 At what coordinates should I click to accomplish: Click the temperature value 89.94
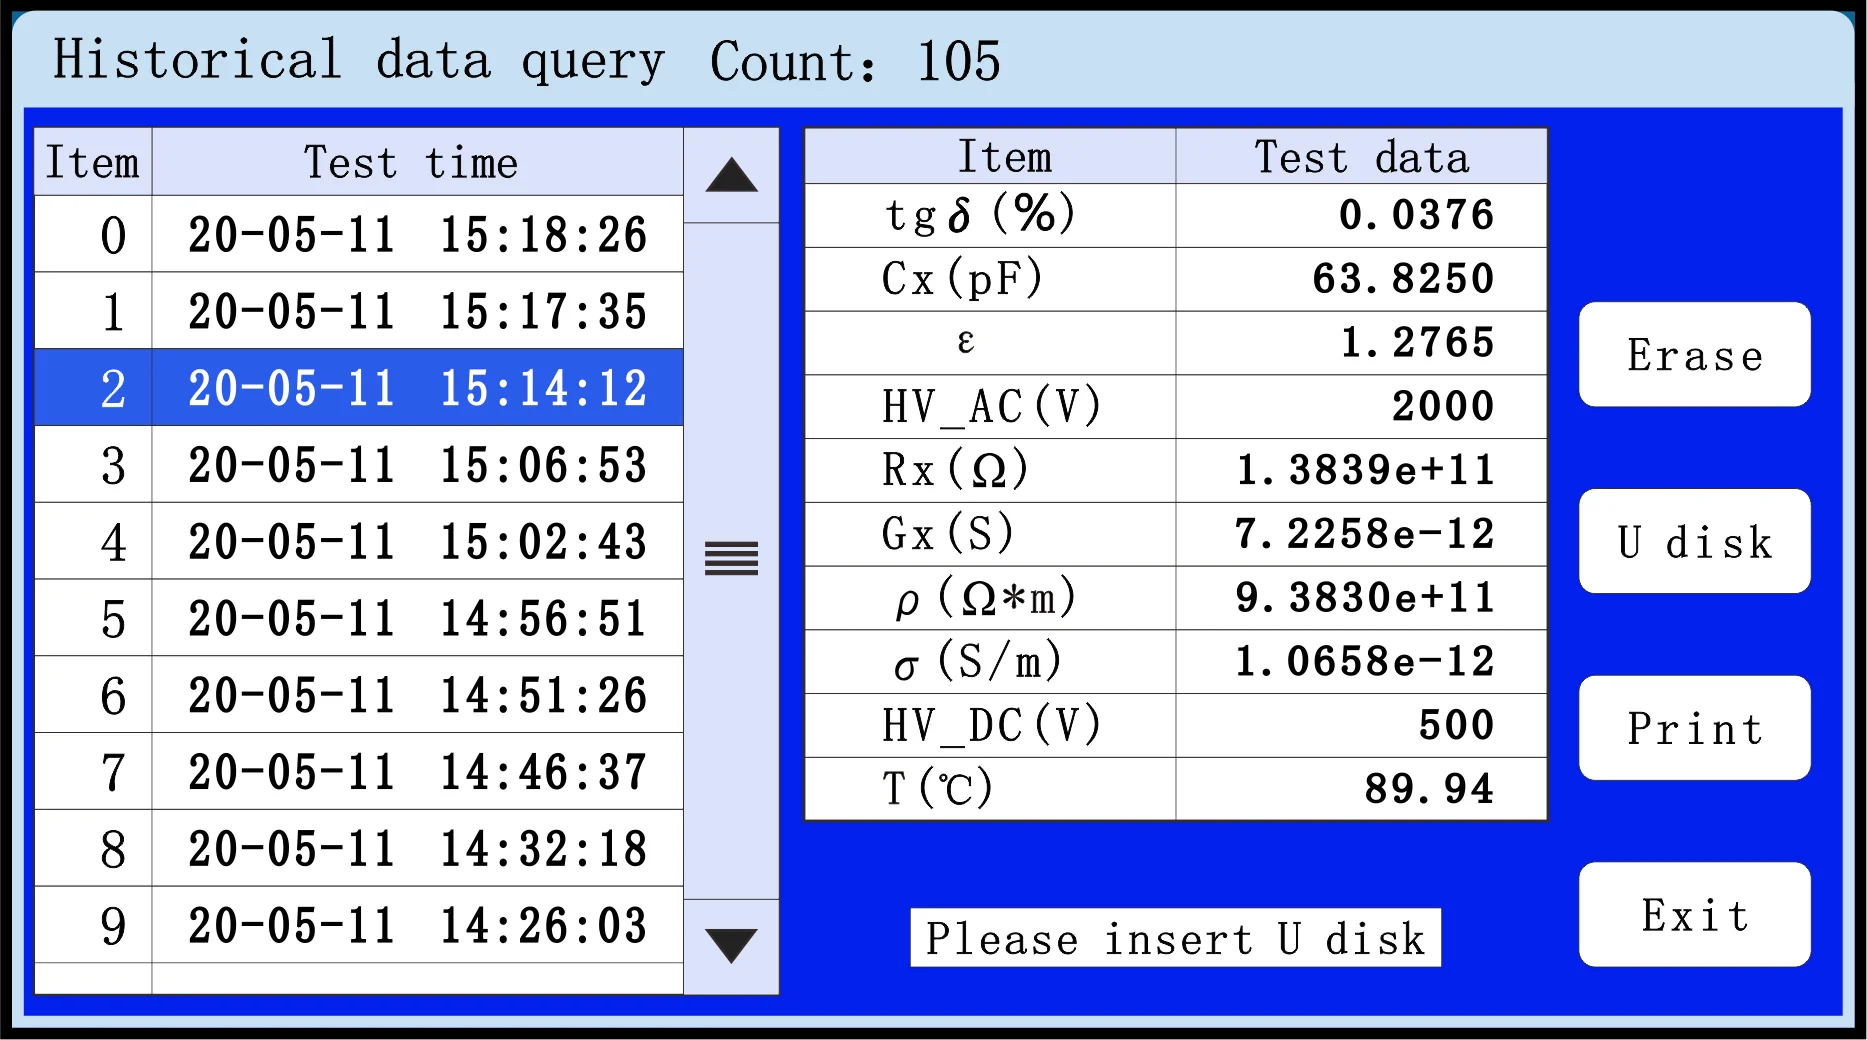click(x=1361, y=789)
